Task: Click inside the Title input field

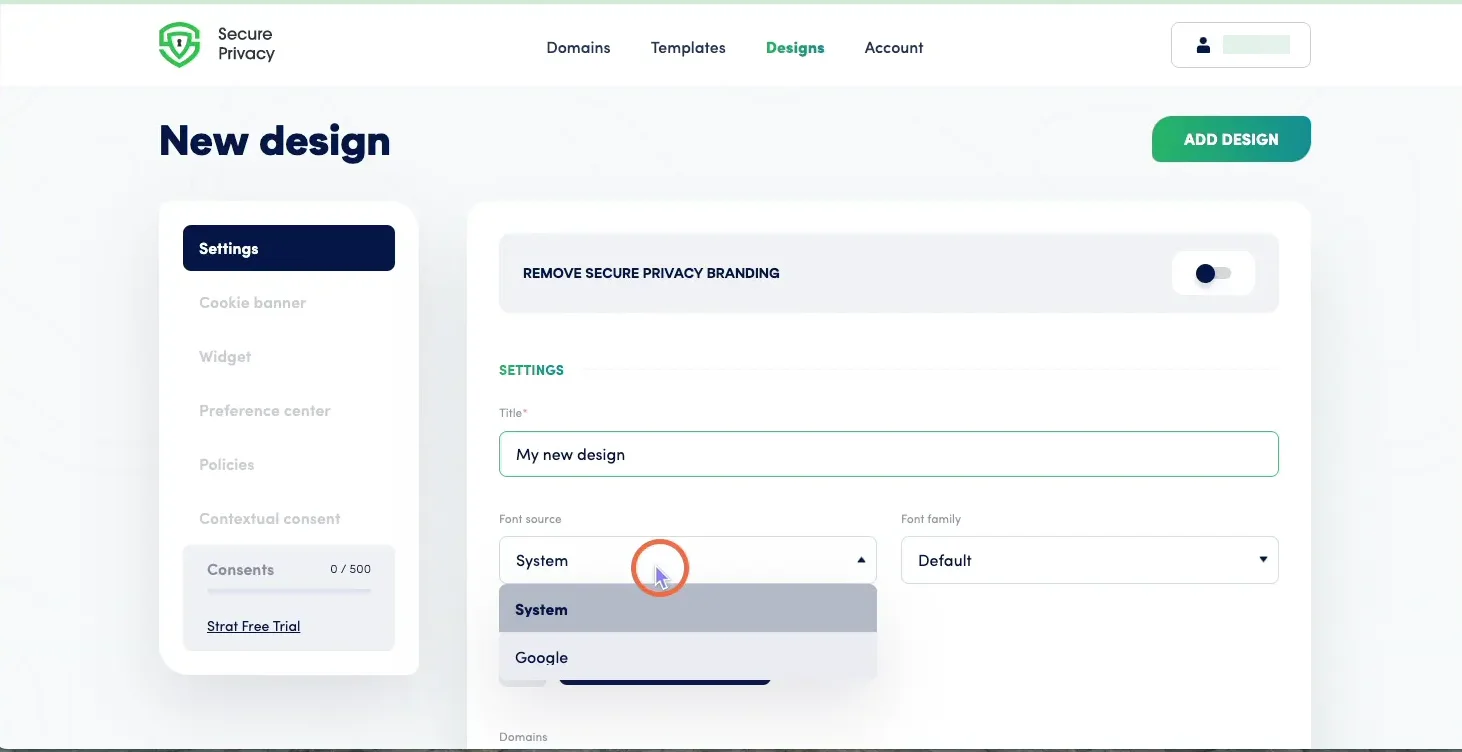Action: pyautogui.click(x=888, y=454)
